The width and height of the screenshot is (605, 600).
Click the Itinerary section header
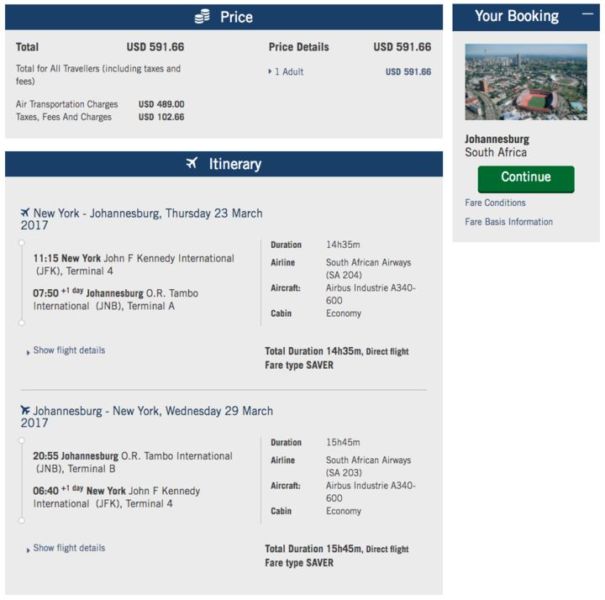224,164
